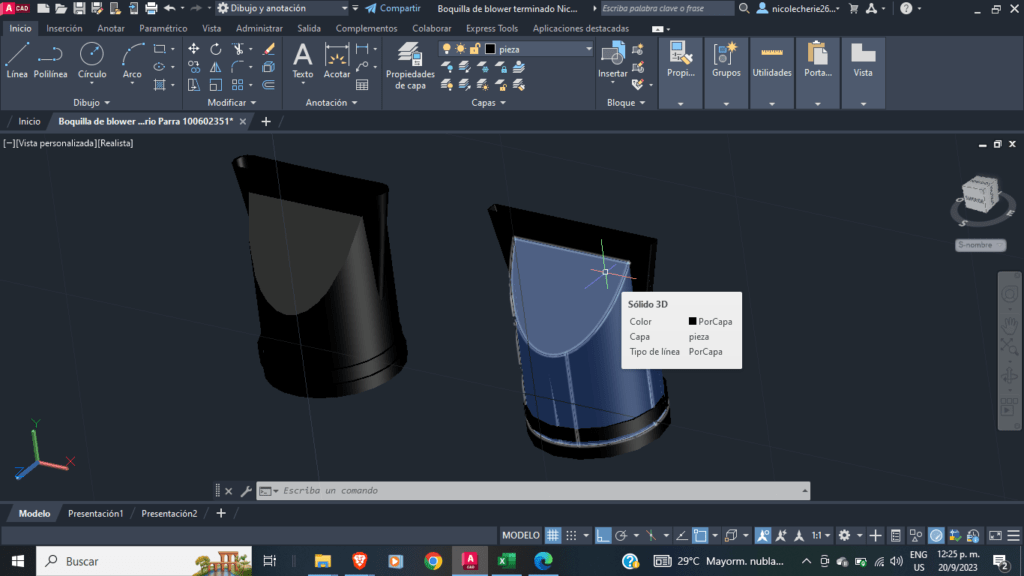This screenshot has height=576, width=1024.
Task: Toggle snap mode dotted-grid icon
Action: (x=571, y=536)
